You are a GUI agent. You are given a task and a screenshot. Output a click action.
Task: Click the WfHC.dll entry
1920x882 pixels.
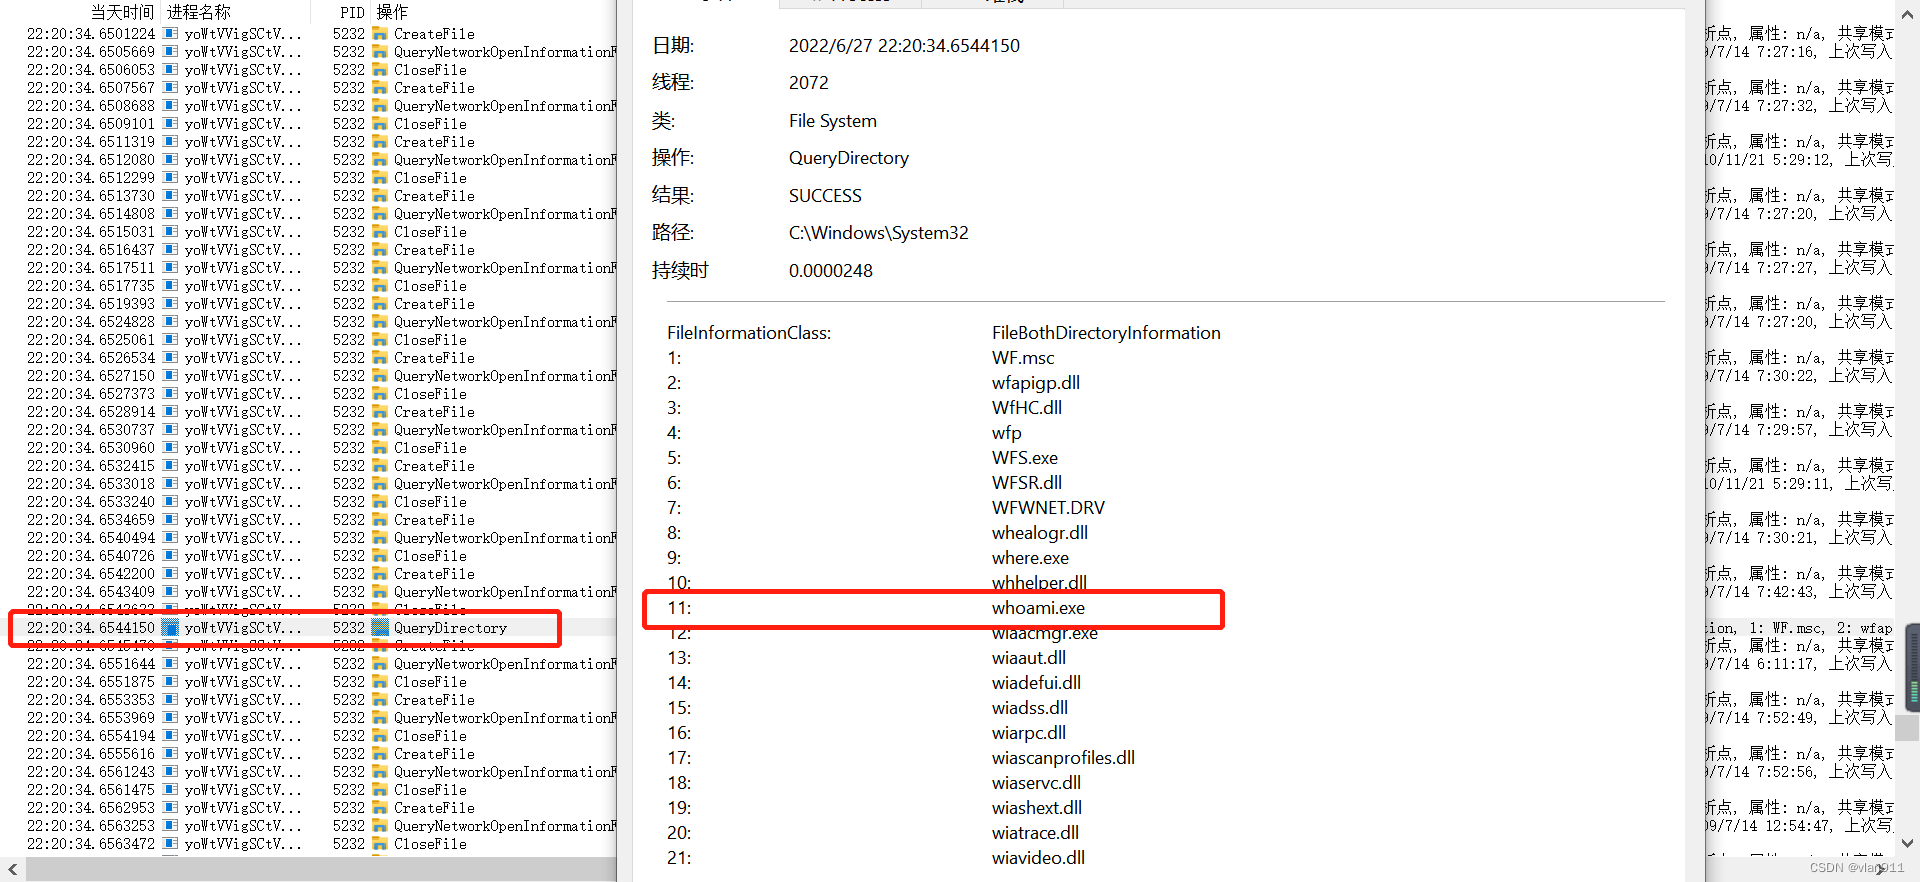1027,408
